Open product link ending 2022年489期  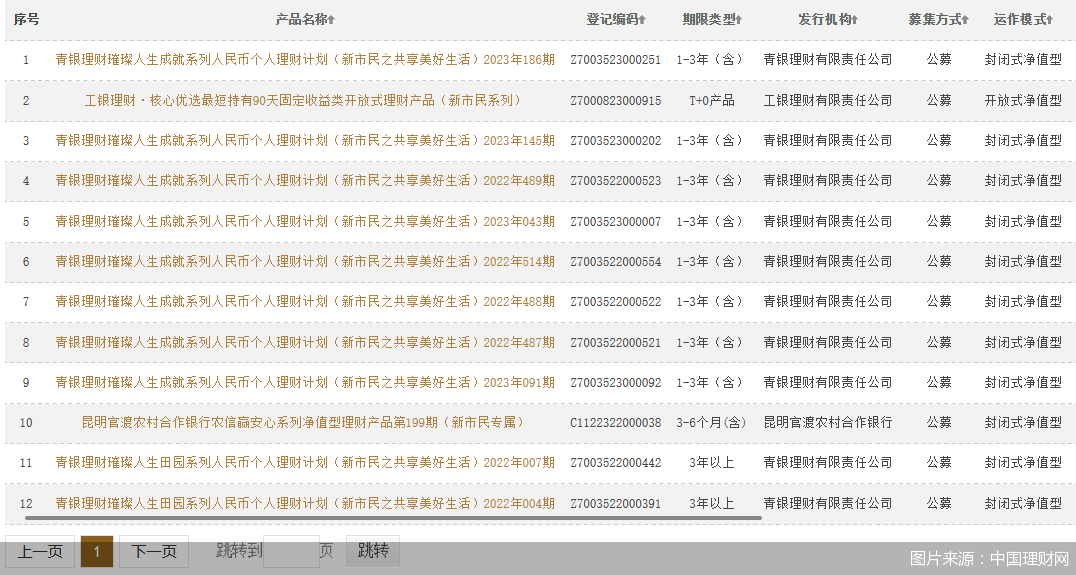pos(305,181)
